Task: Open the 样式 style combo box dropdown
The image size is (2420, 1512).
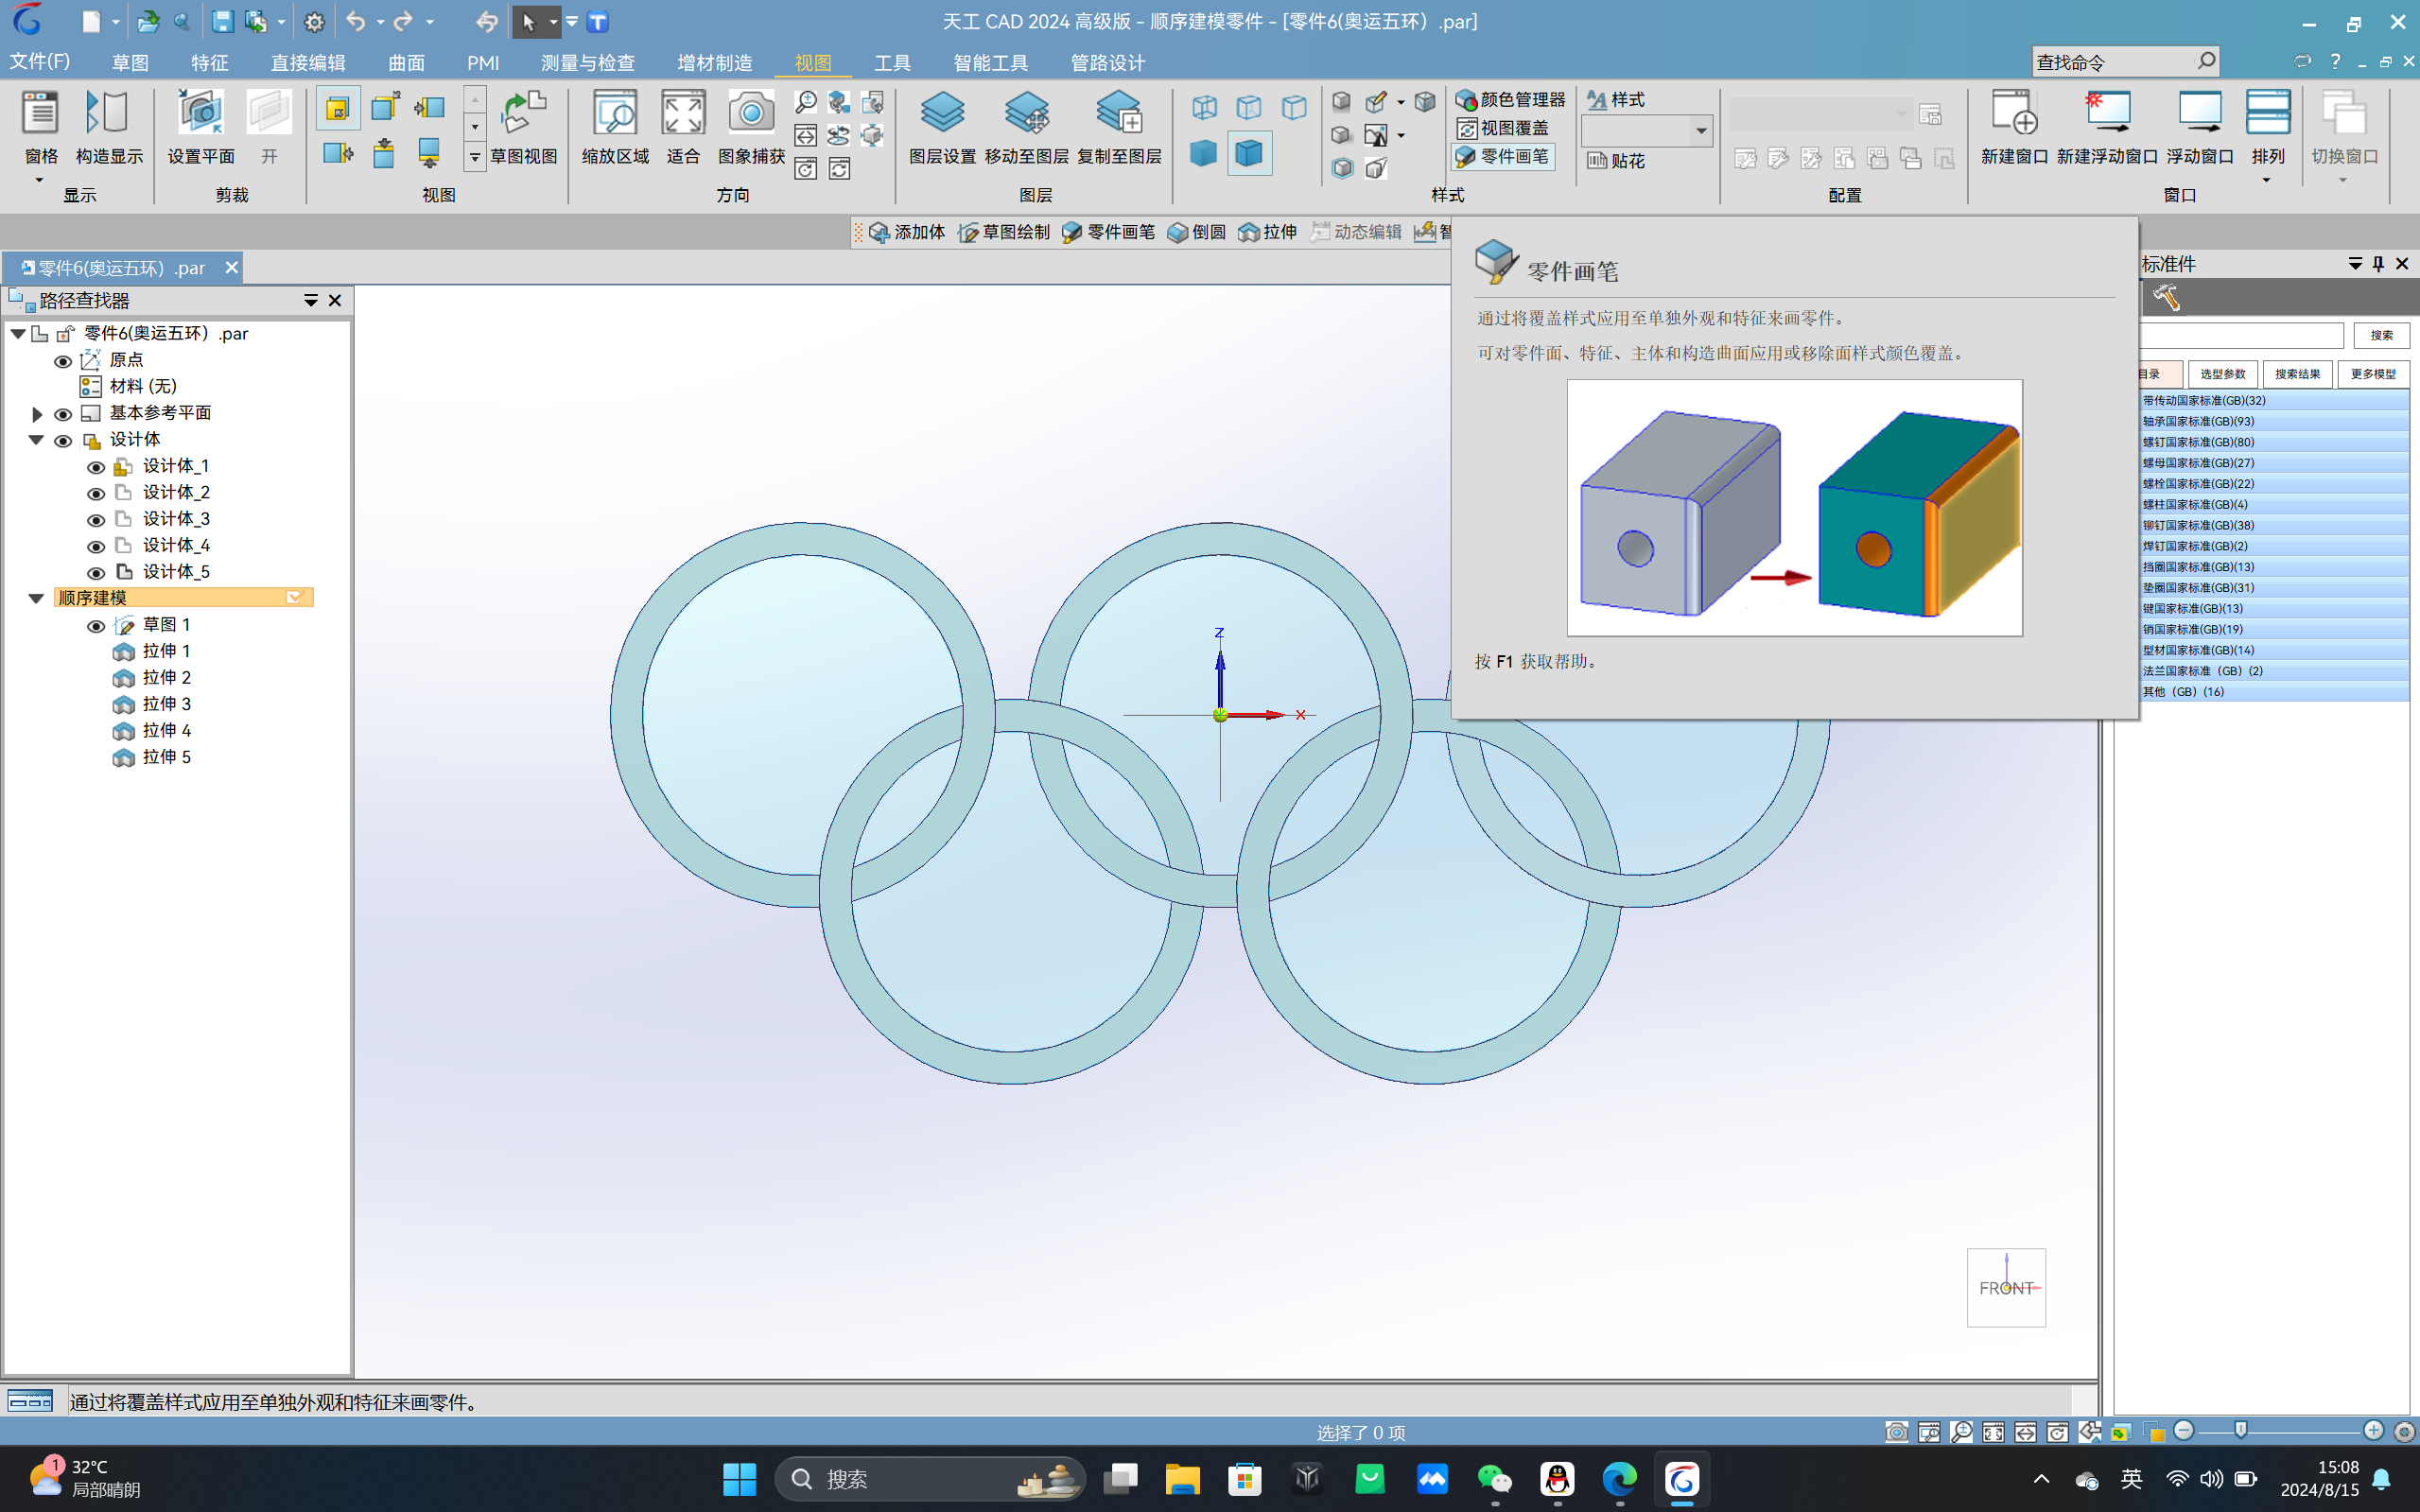Action: click(x=1700, y=131)
